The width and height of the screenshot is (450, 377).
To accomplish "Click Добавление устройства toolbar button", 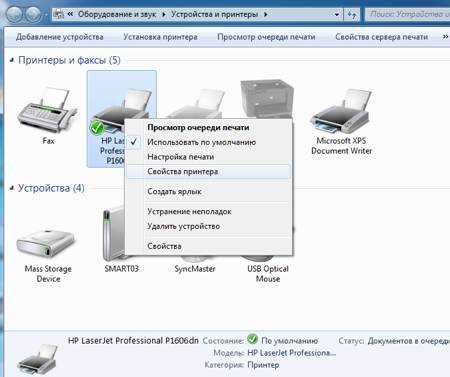I will coord(60,37).
